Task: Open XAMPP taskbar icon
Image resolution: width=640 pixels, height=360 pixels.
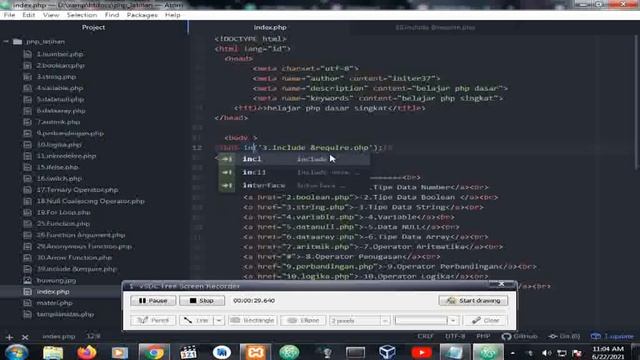Action: (x=255, y=352)
